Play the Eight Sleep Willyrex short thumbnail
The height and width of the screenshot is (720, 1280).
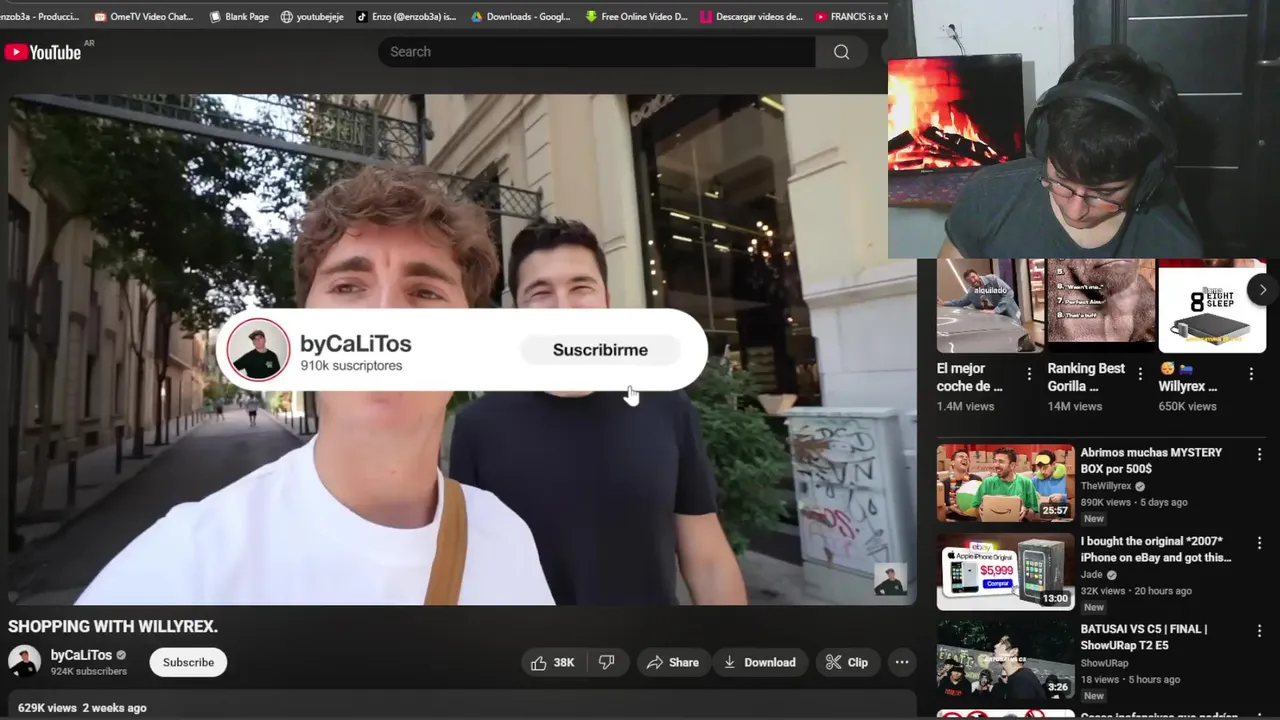1212,306
